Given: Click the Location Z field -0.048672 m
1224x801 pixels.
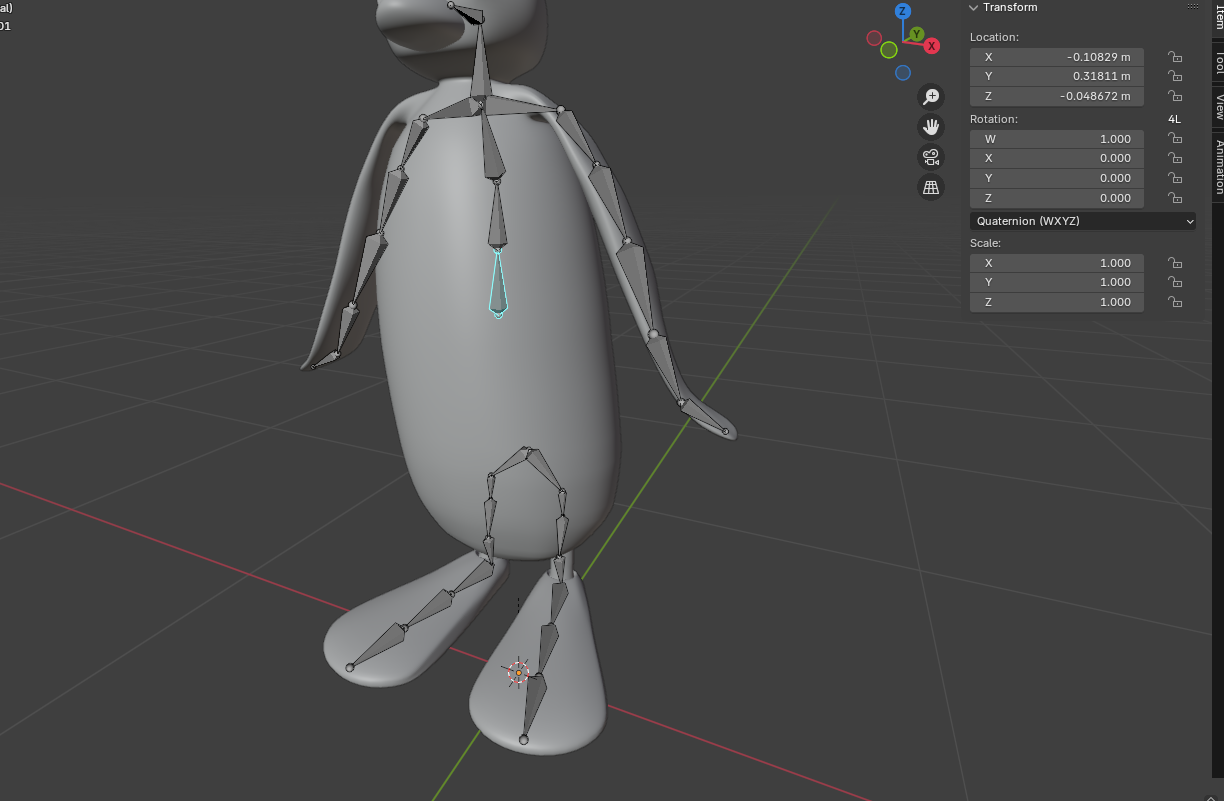Looking at the screenshot, I should [x=1057, y=96].
